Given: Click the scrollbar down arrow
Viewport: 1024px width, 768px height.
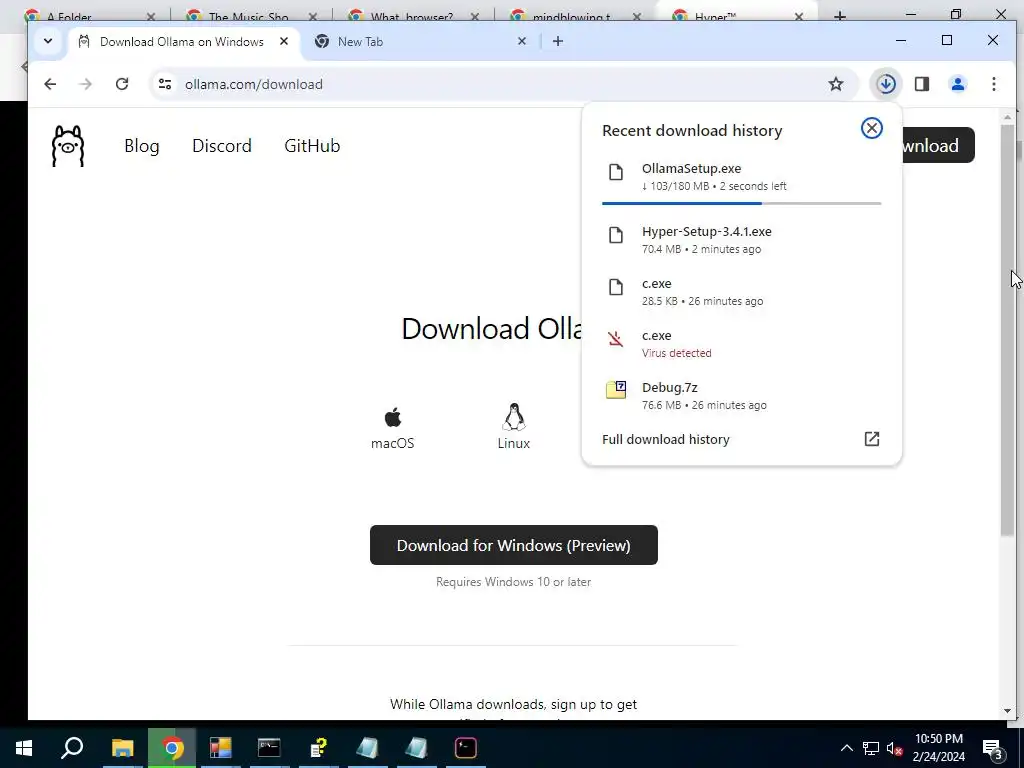Looking at the screenshot, I should [x=1007, y=711].
